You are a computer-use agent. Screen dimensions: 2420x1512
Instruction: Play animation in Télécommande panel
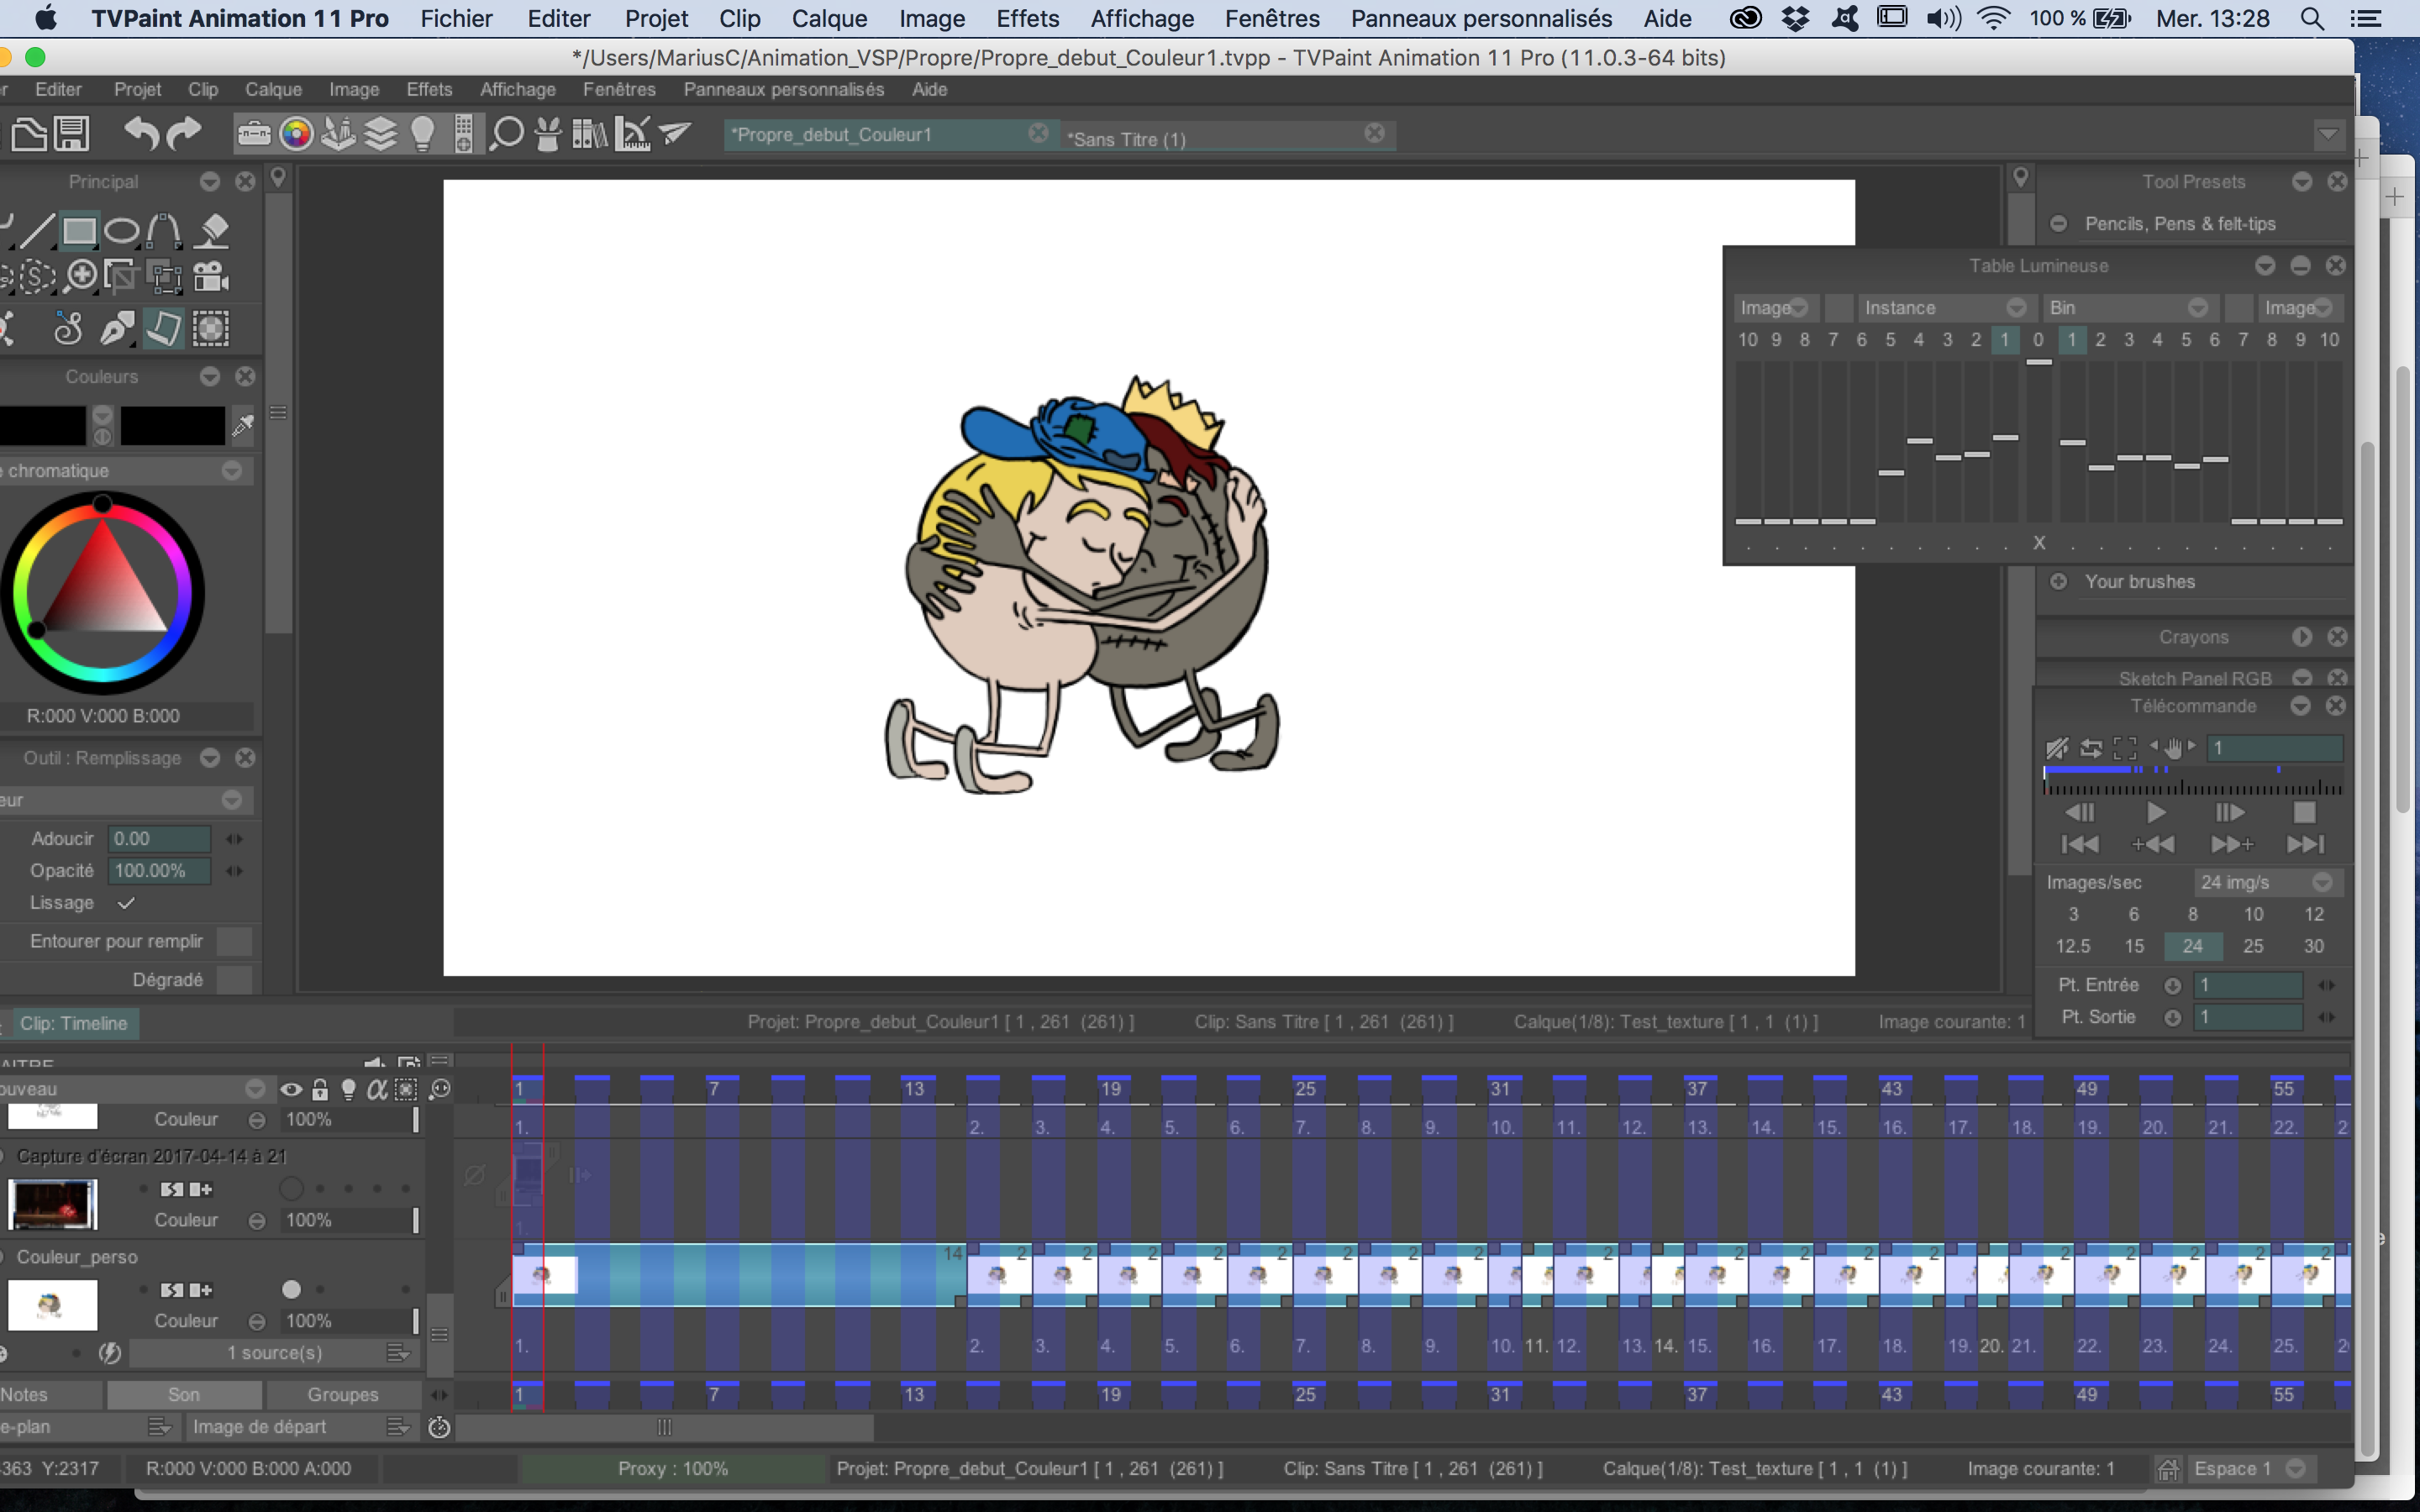[2156, 812]
